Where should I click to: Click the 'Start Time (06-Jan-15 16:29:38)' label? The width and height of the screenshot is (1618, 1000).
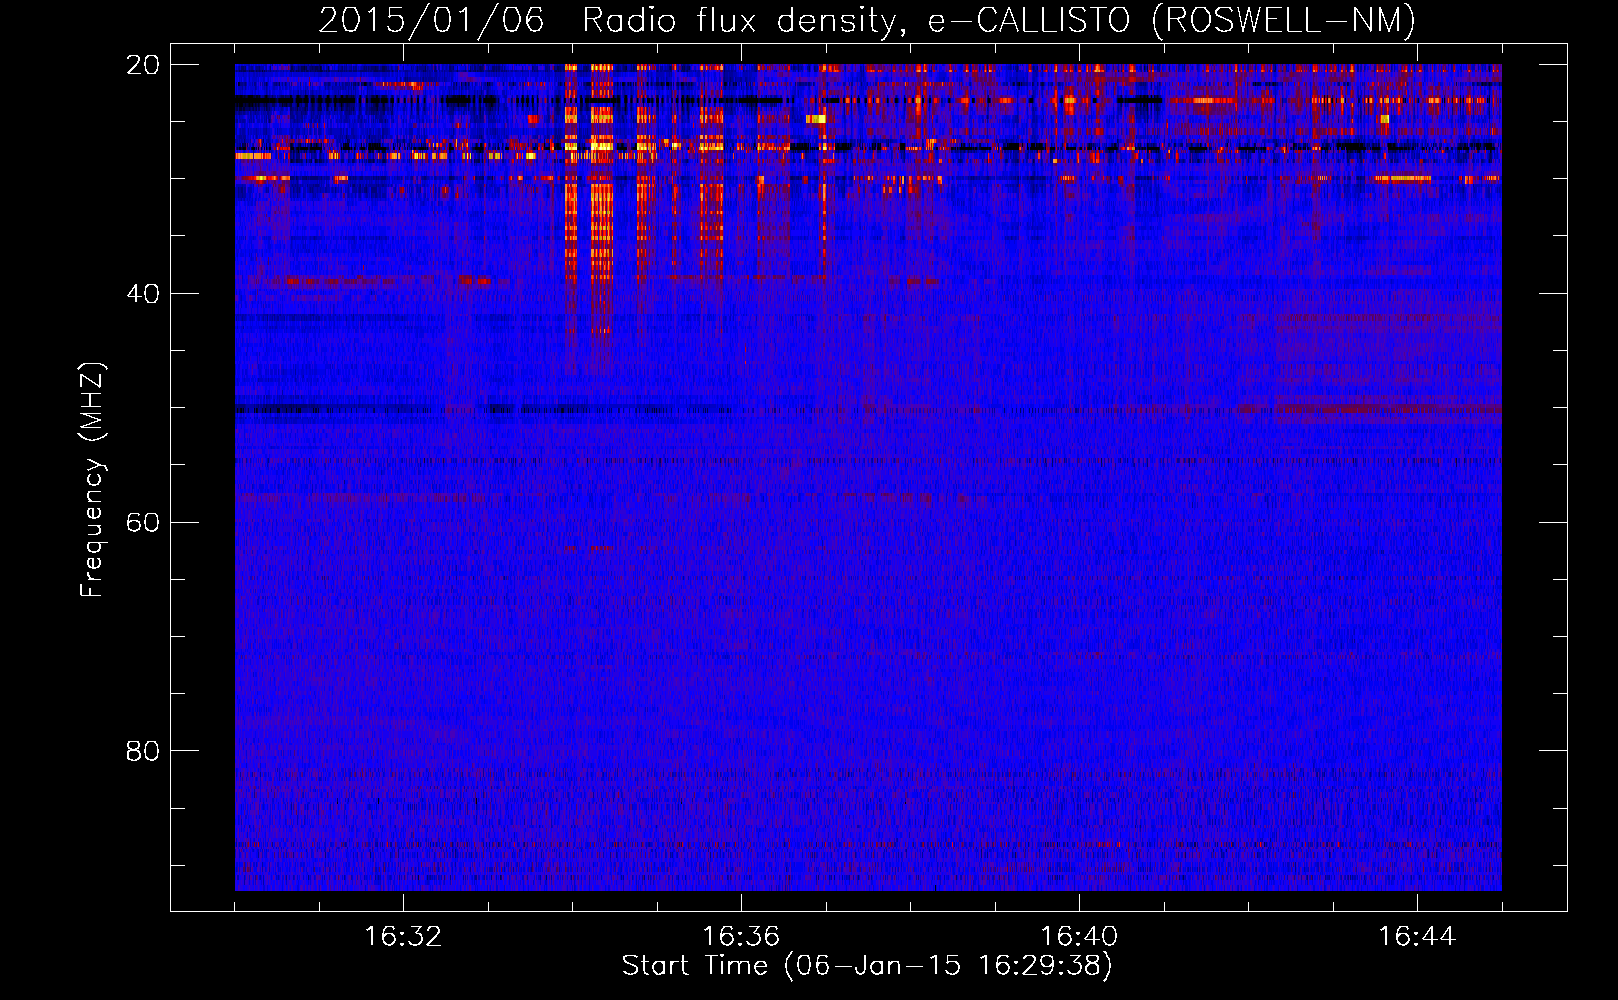867,966
